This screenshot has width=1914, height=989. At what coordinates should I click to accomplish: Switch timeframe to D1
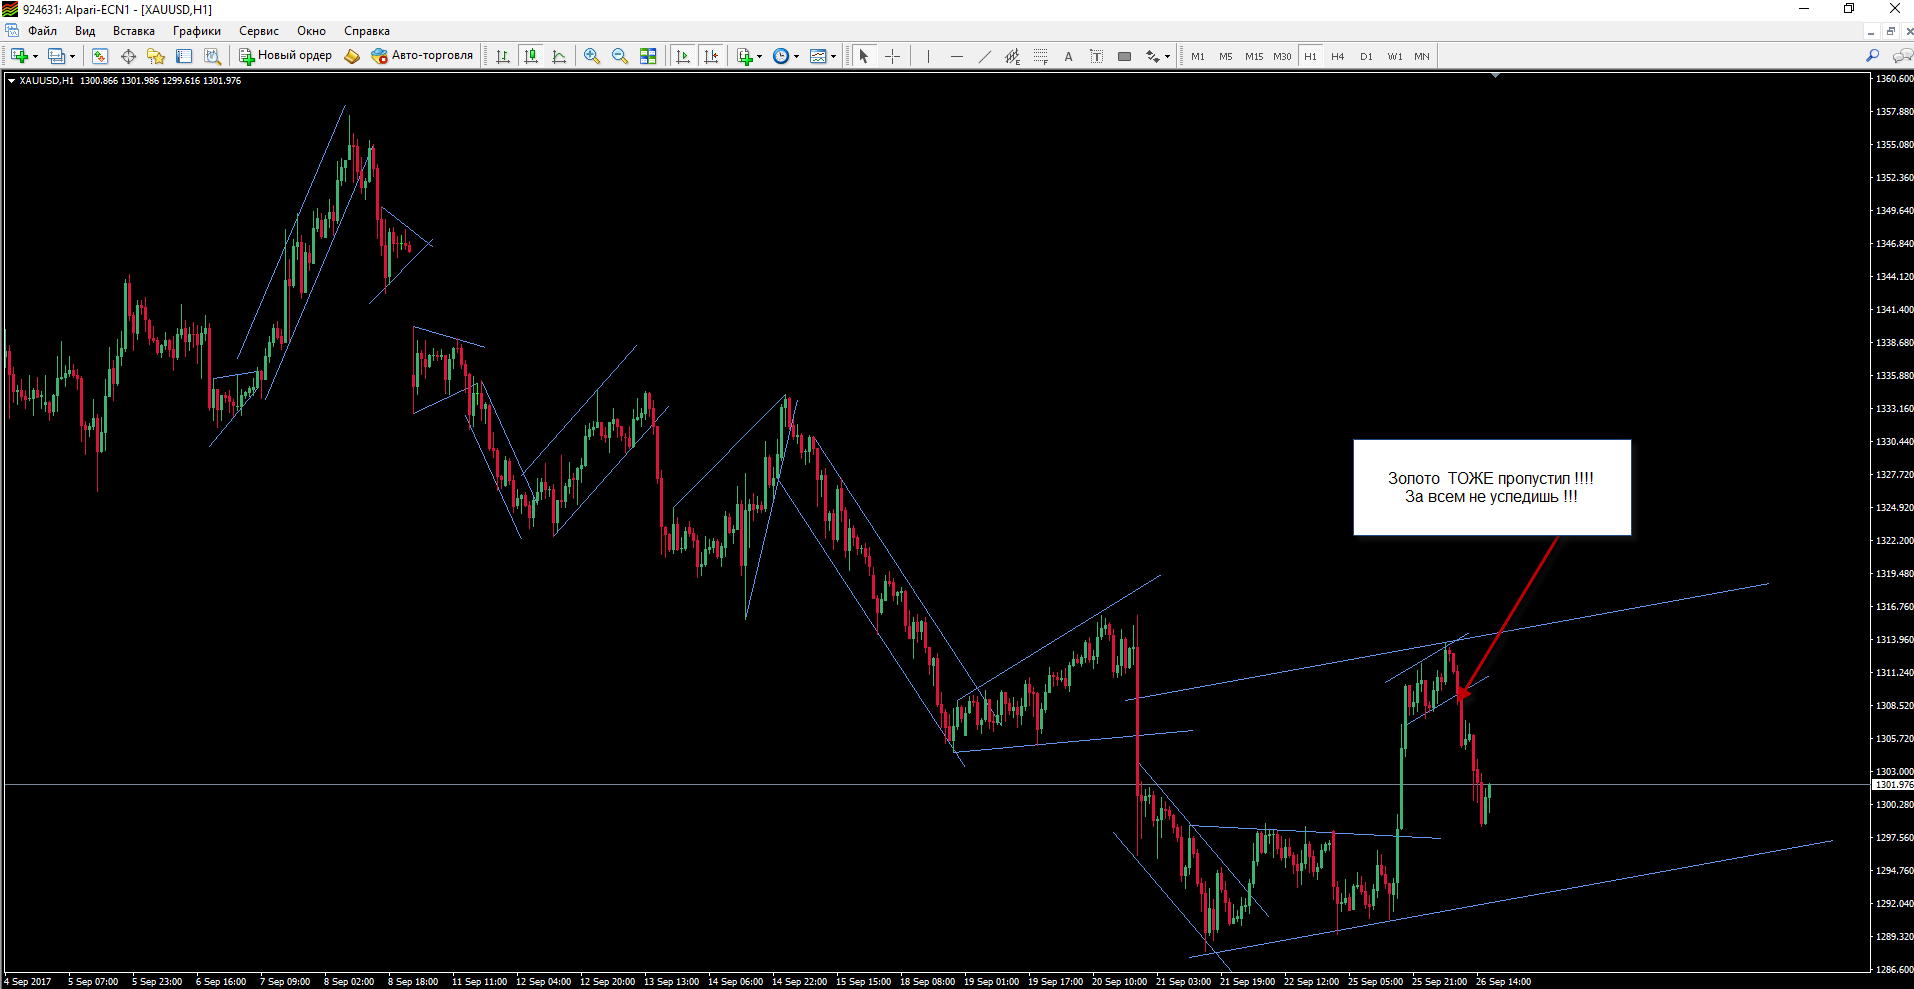[1366, 56]
